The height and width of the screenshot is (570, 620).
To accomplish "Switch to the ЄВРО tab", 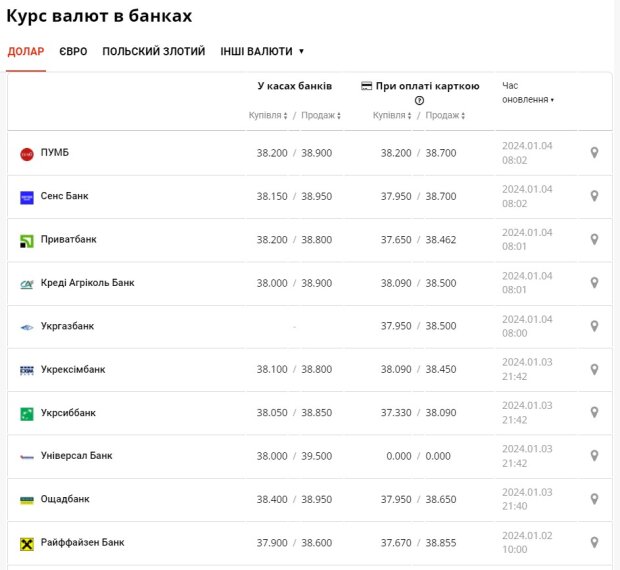I will click(x=73, y=51).
